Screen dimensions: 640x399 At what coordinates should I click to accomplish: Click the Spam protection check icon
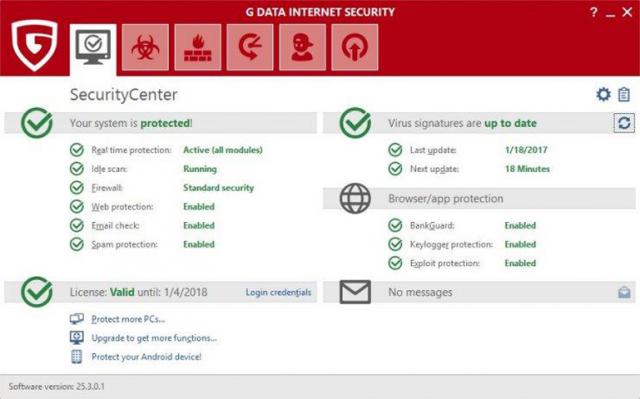[77, 244]
